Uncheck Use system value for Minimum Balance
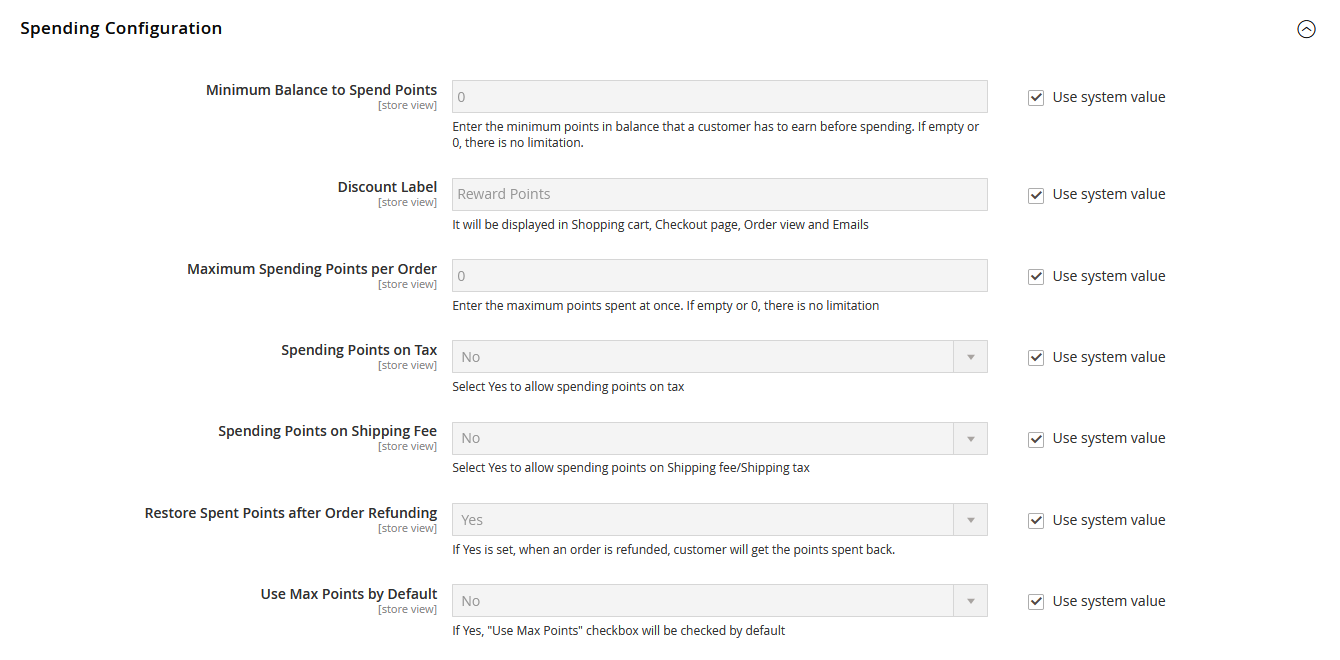The image size is (1340, 660). tap(1036, 98)
